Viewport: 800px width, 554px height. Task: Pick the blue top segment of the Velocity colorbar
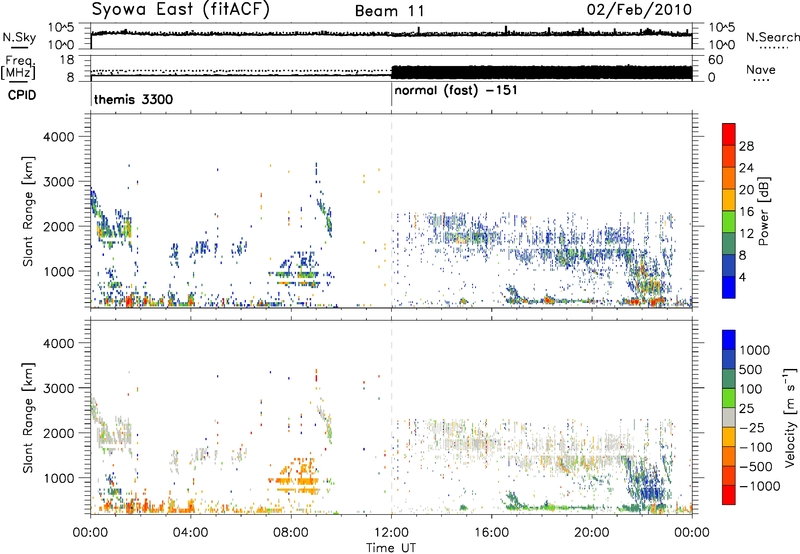click(729, 340)
